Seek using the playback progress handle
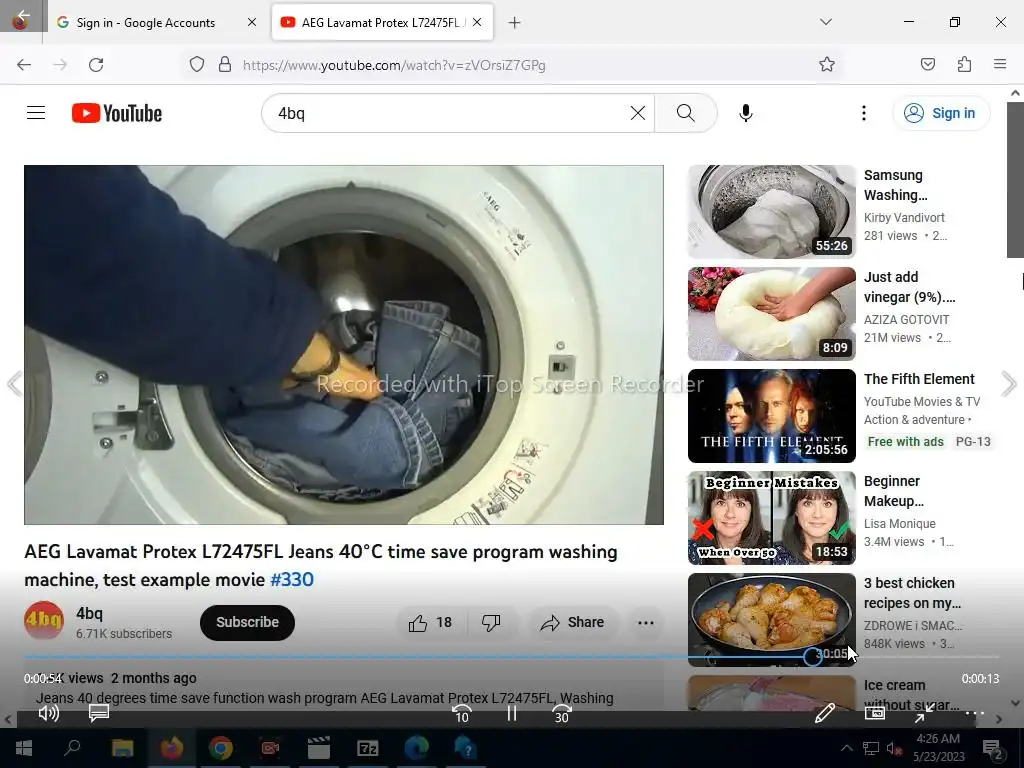 coord(812,656)
